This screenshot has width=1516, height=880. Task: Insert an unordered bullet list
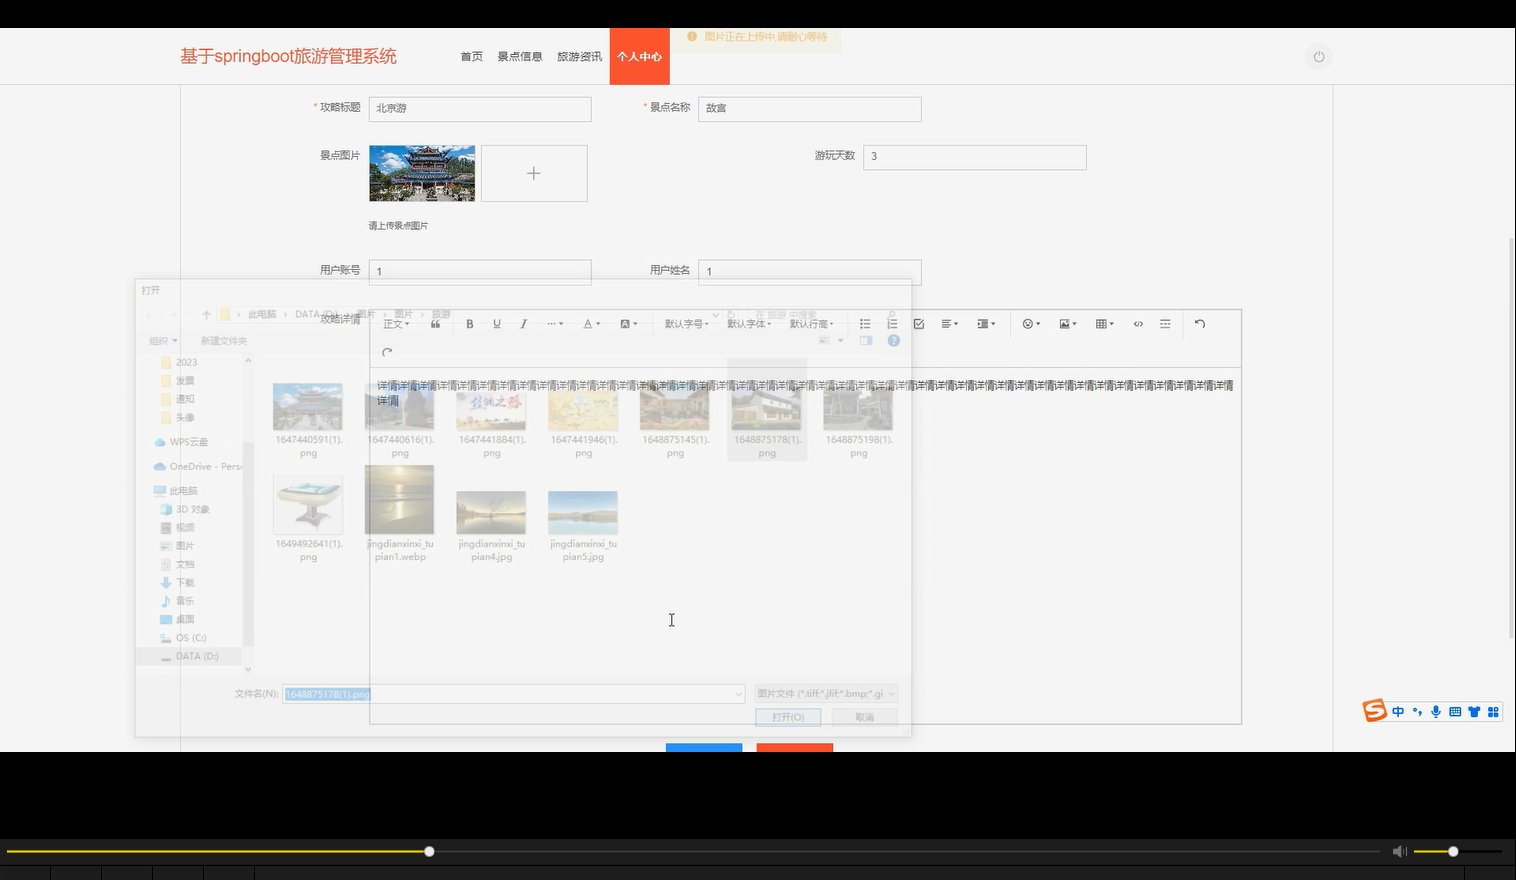[x=865, y=324]
